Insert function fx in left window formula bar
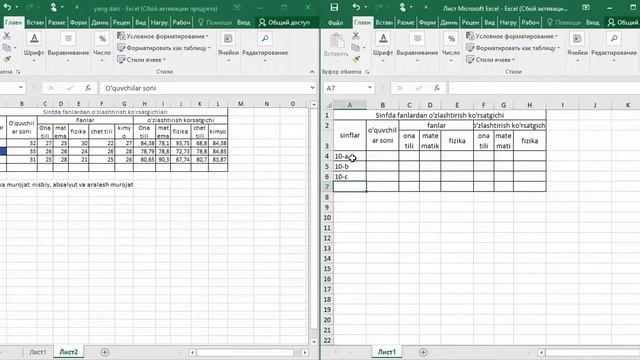This screenshot has width=640, height=360. pyautogui.click(x=88, y=88)
